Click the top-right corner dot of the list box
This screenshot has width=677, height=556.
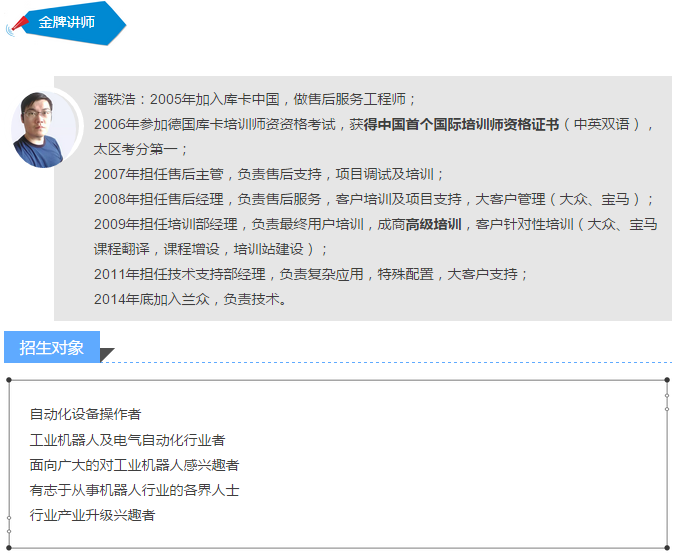(667, 380)
